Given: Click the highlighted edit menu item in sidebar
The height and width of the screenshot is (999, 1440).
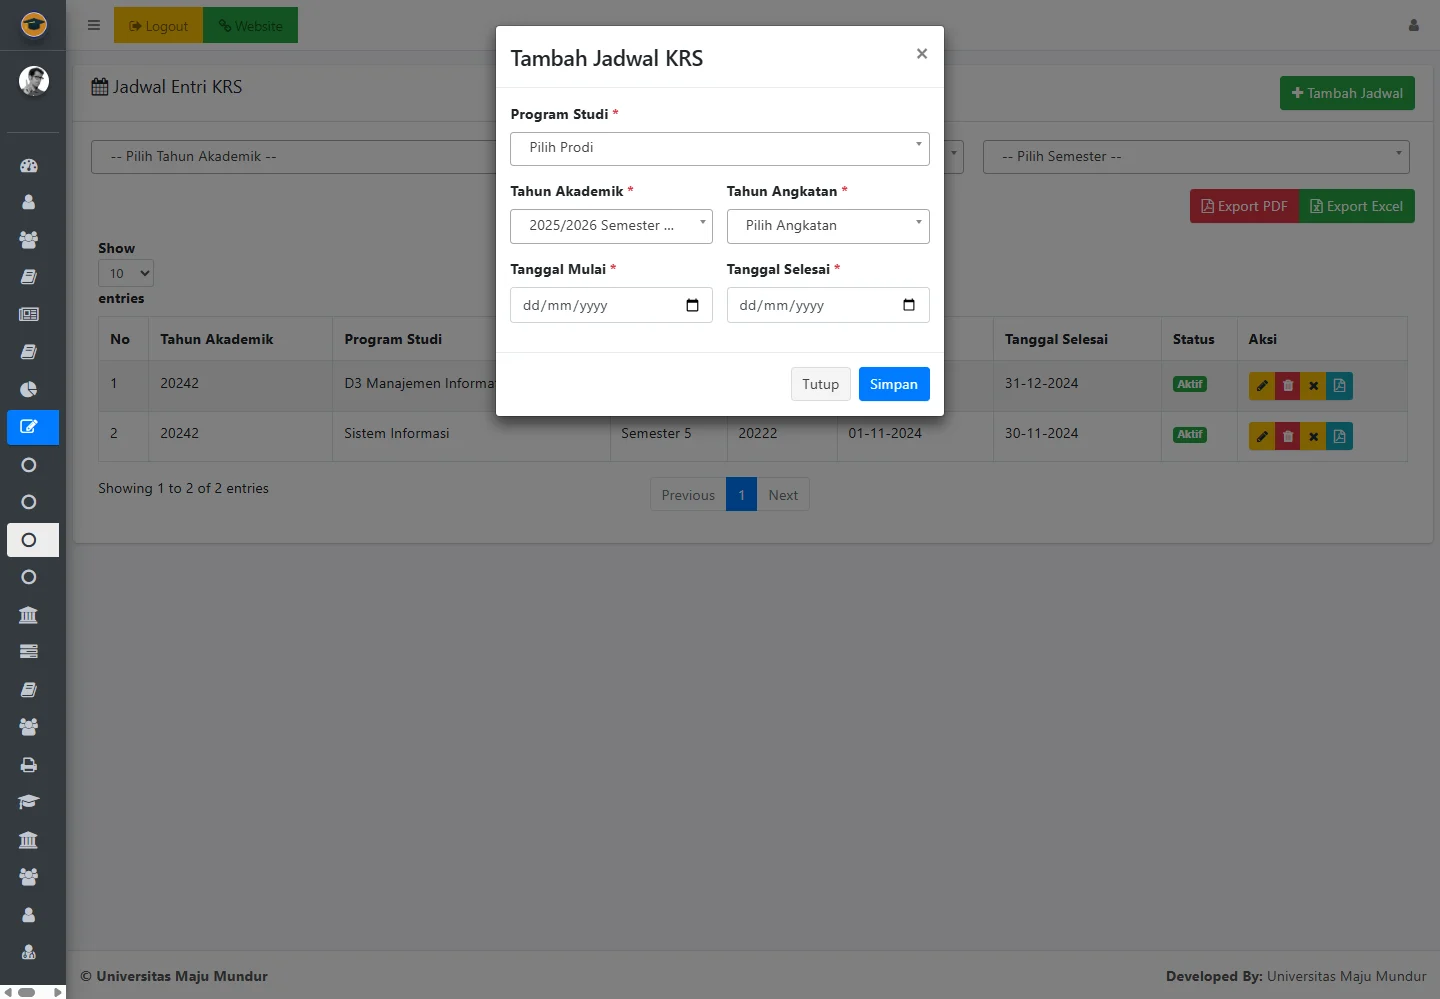Looking at the screenshot, I should [29, 427].
